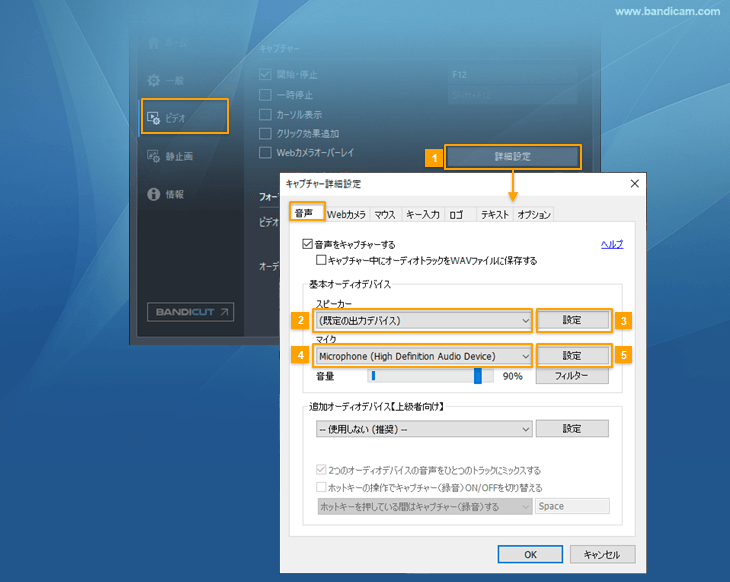Open the ホーム section in Bandicam sidebar
Image resolution: width=730 pixels, height=582 pixels.
click(x=168, y=43)
